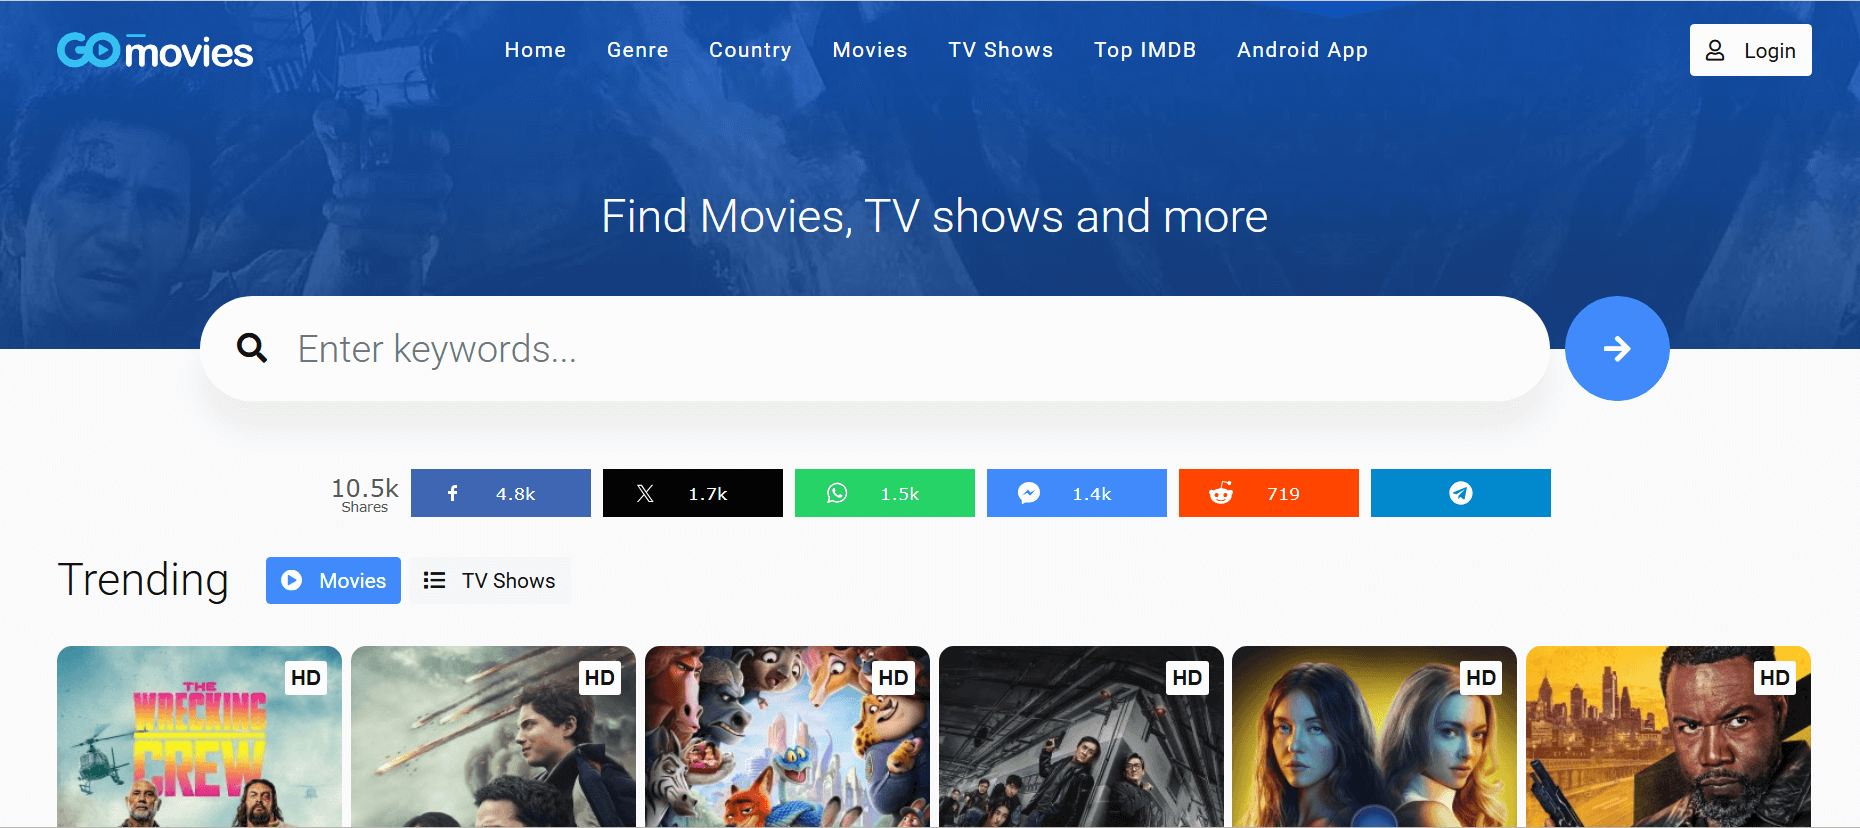Share via Telegram button
Viewport: 1860px width, 828px height.
(1460, 493)
